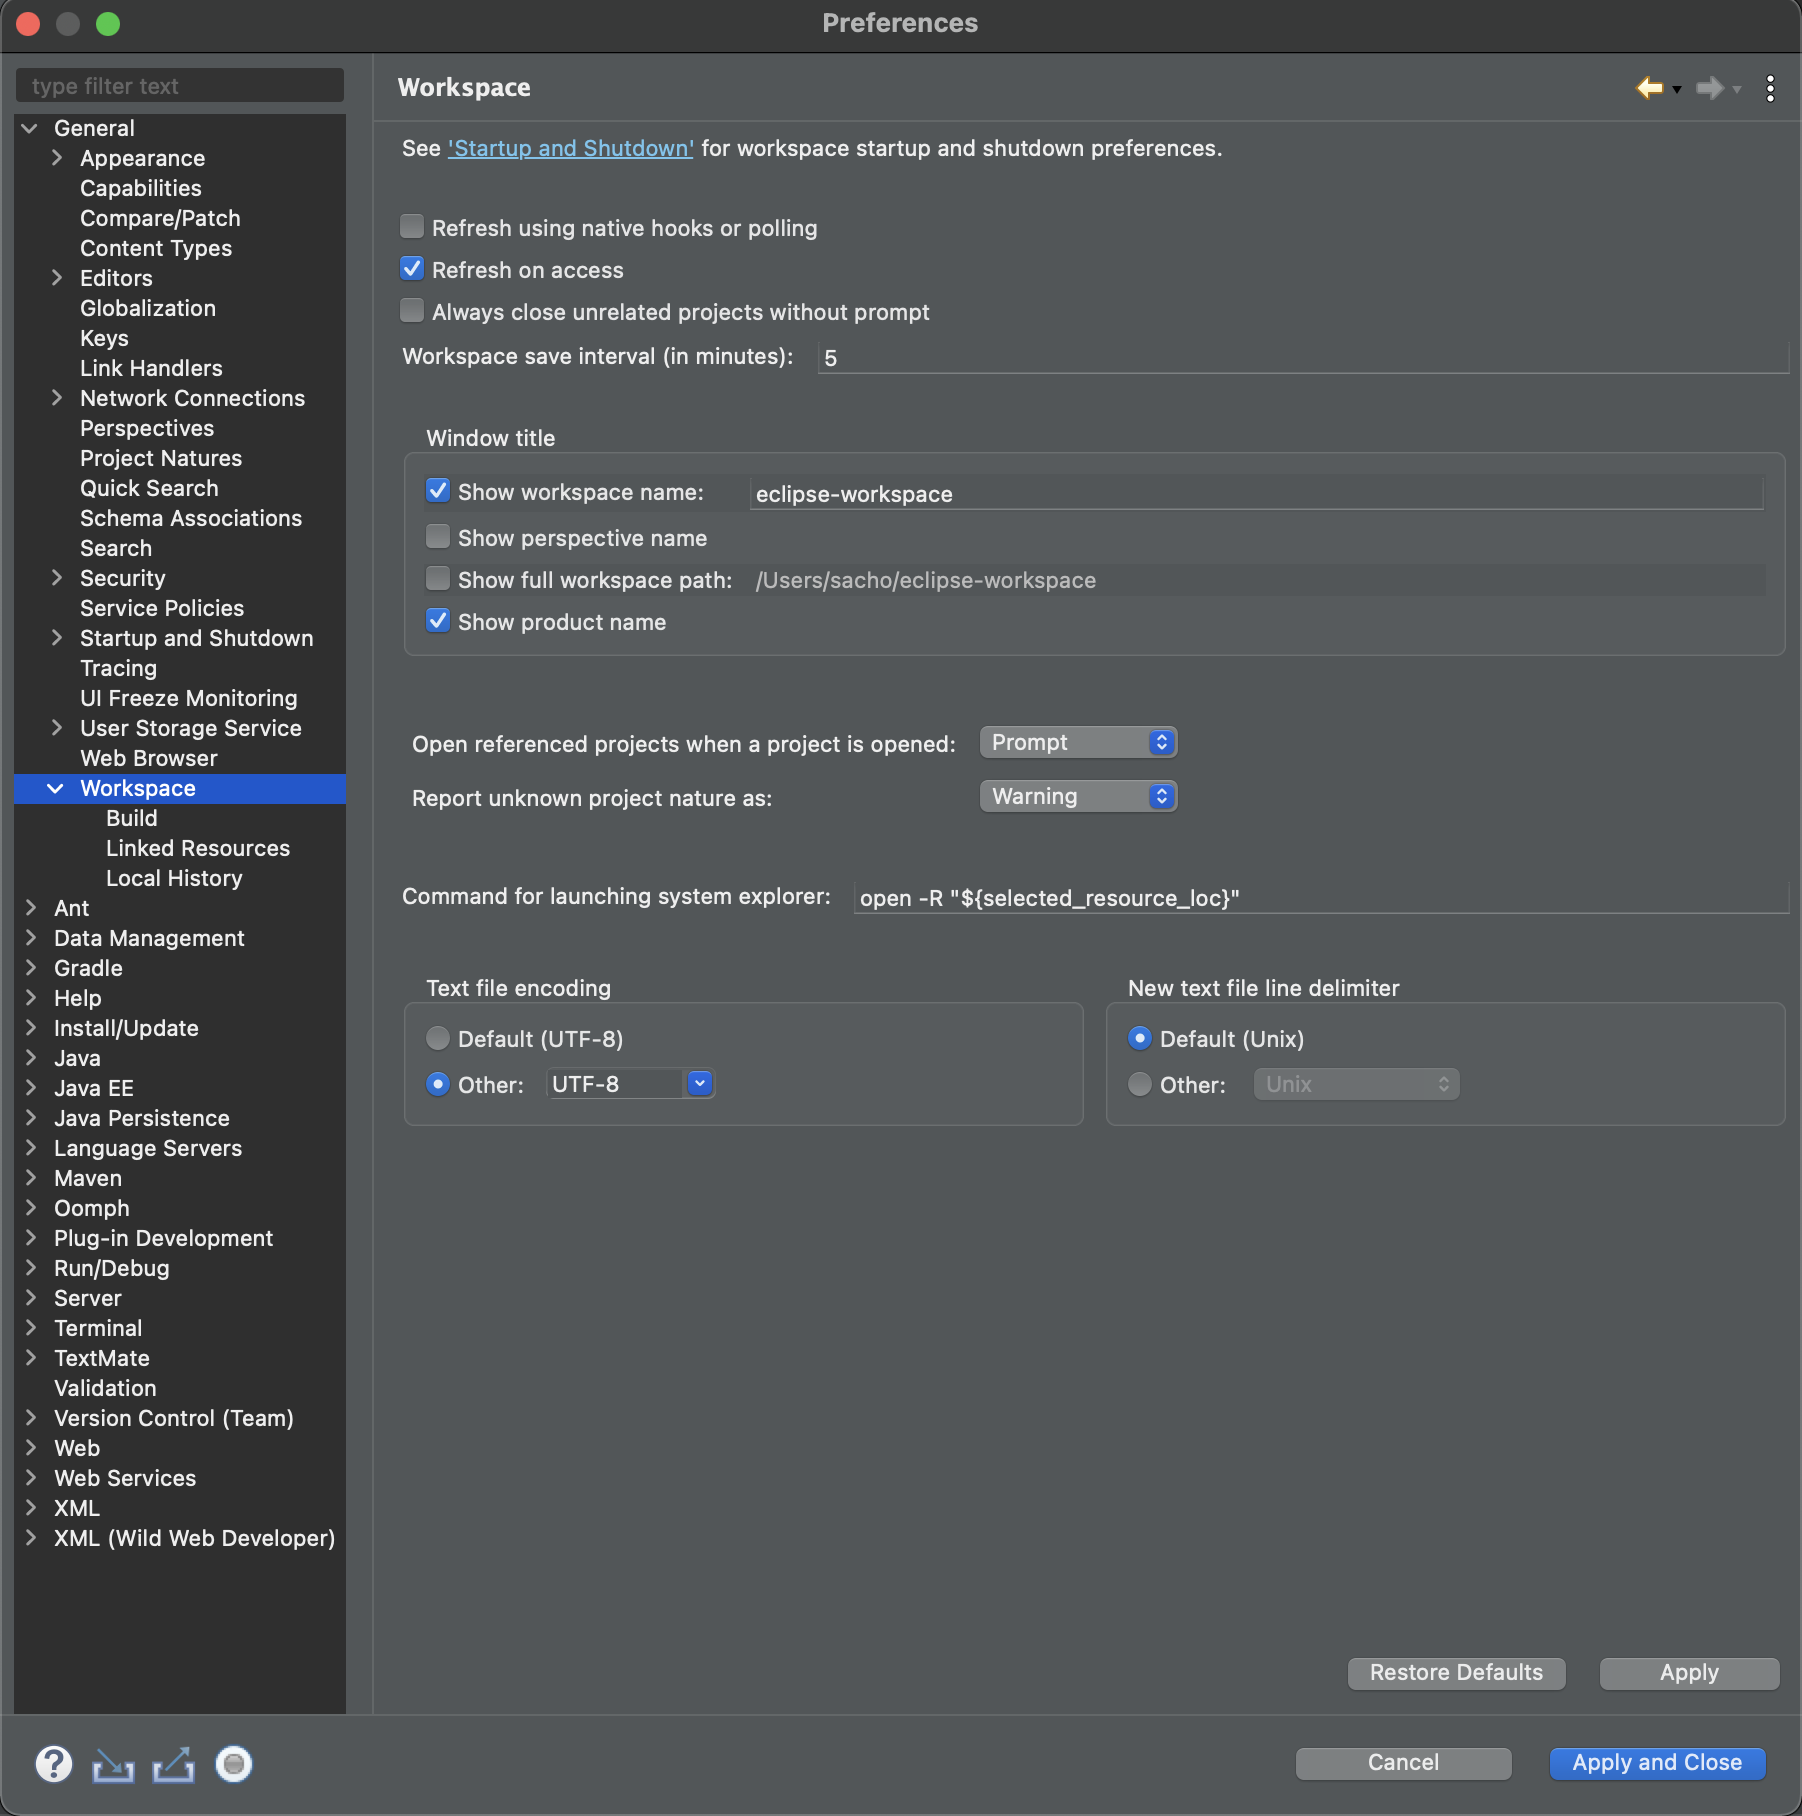Click the Workspace save interval field
The width and height of the screenshot is (1802, 1816).
pyautogui.click(x=1303, y=357)
